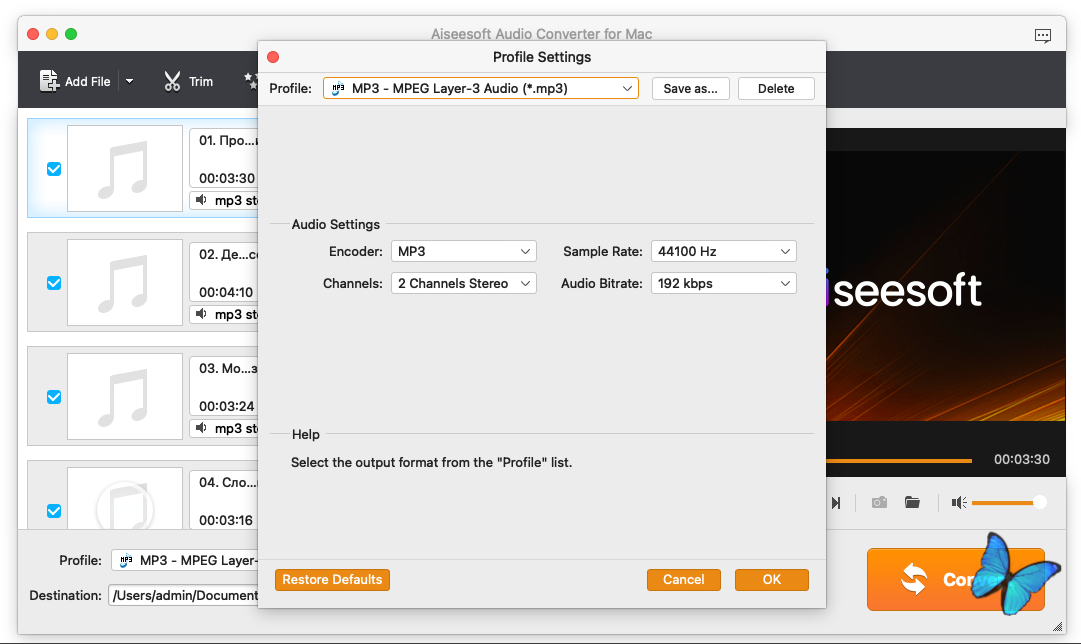
Task: Click Restore Defaults button
Action: [332, 580]
